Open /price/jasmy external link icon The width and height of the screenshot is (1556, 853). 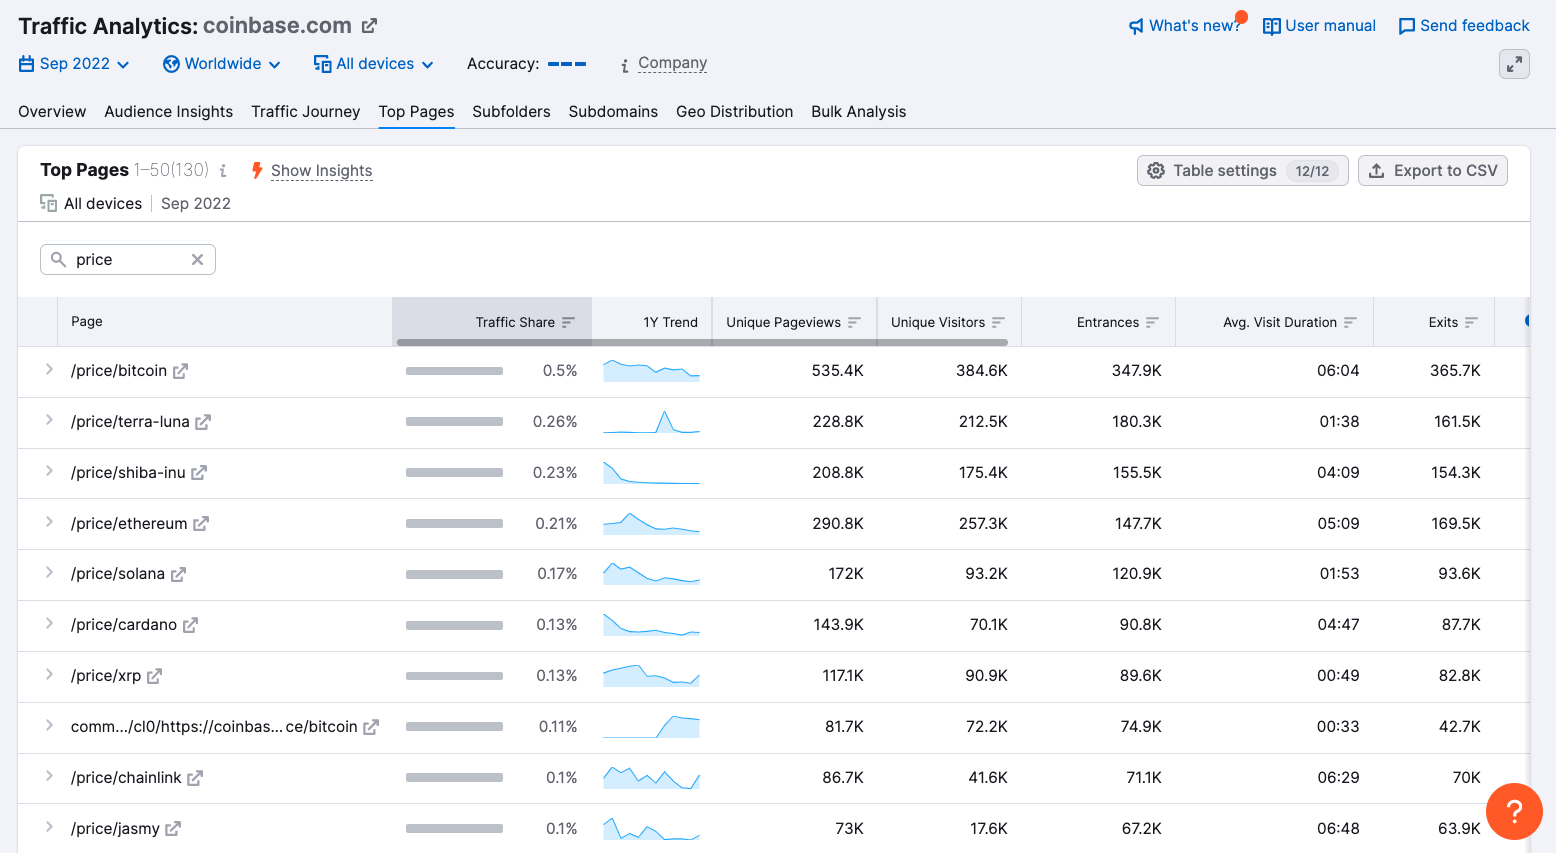[173, 829]
